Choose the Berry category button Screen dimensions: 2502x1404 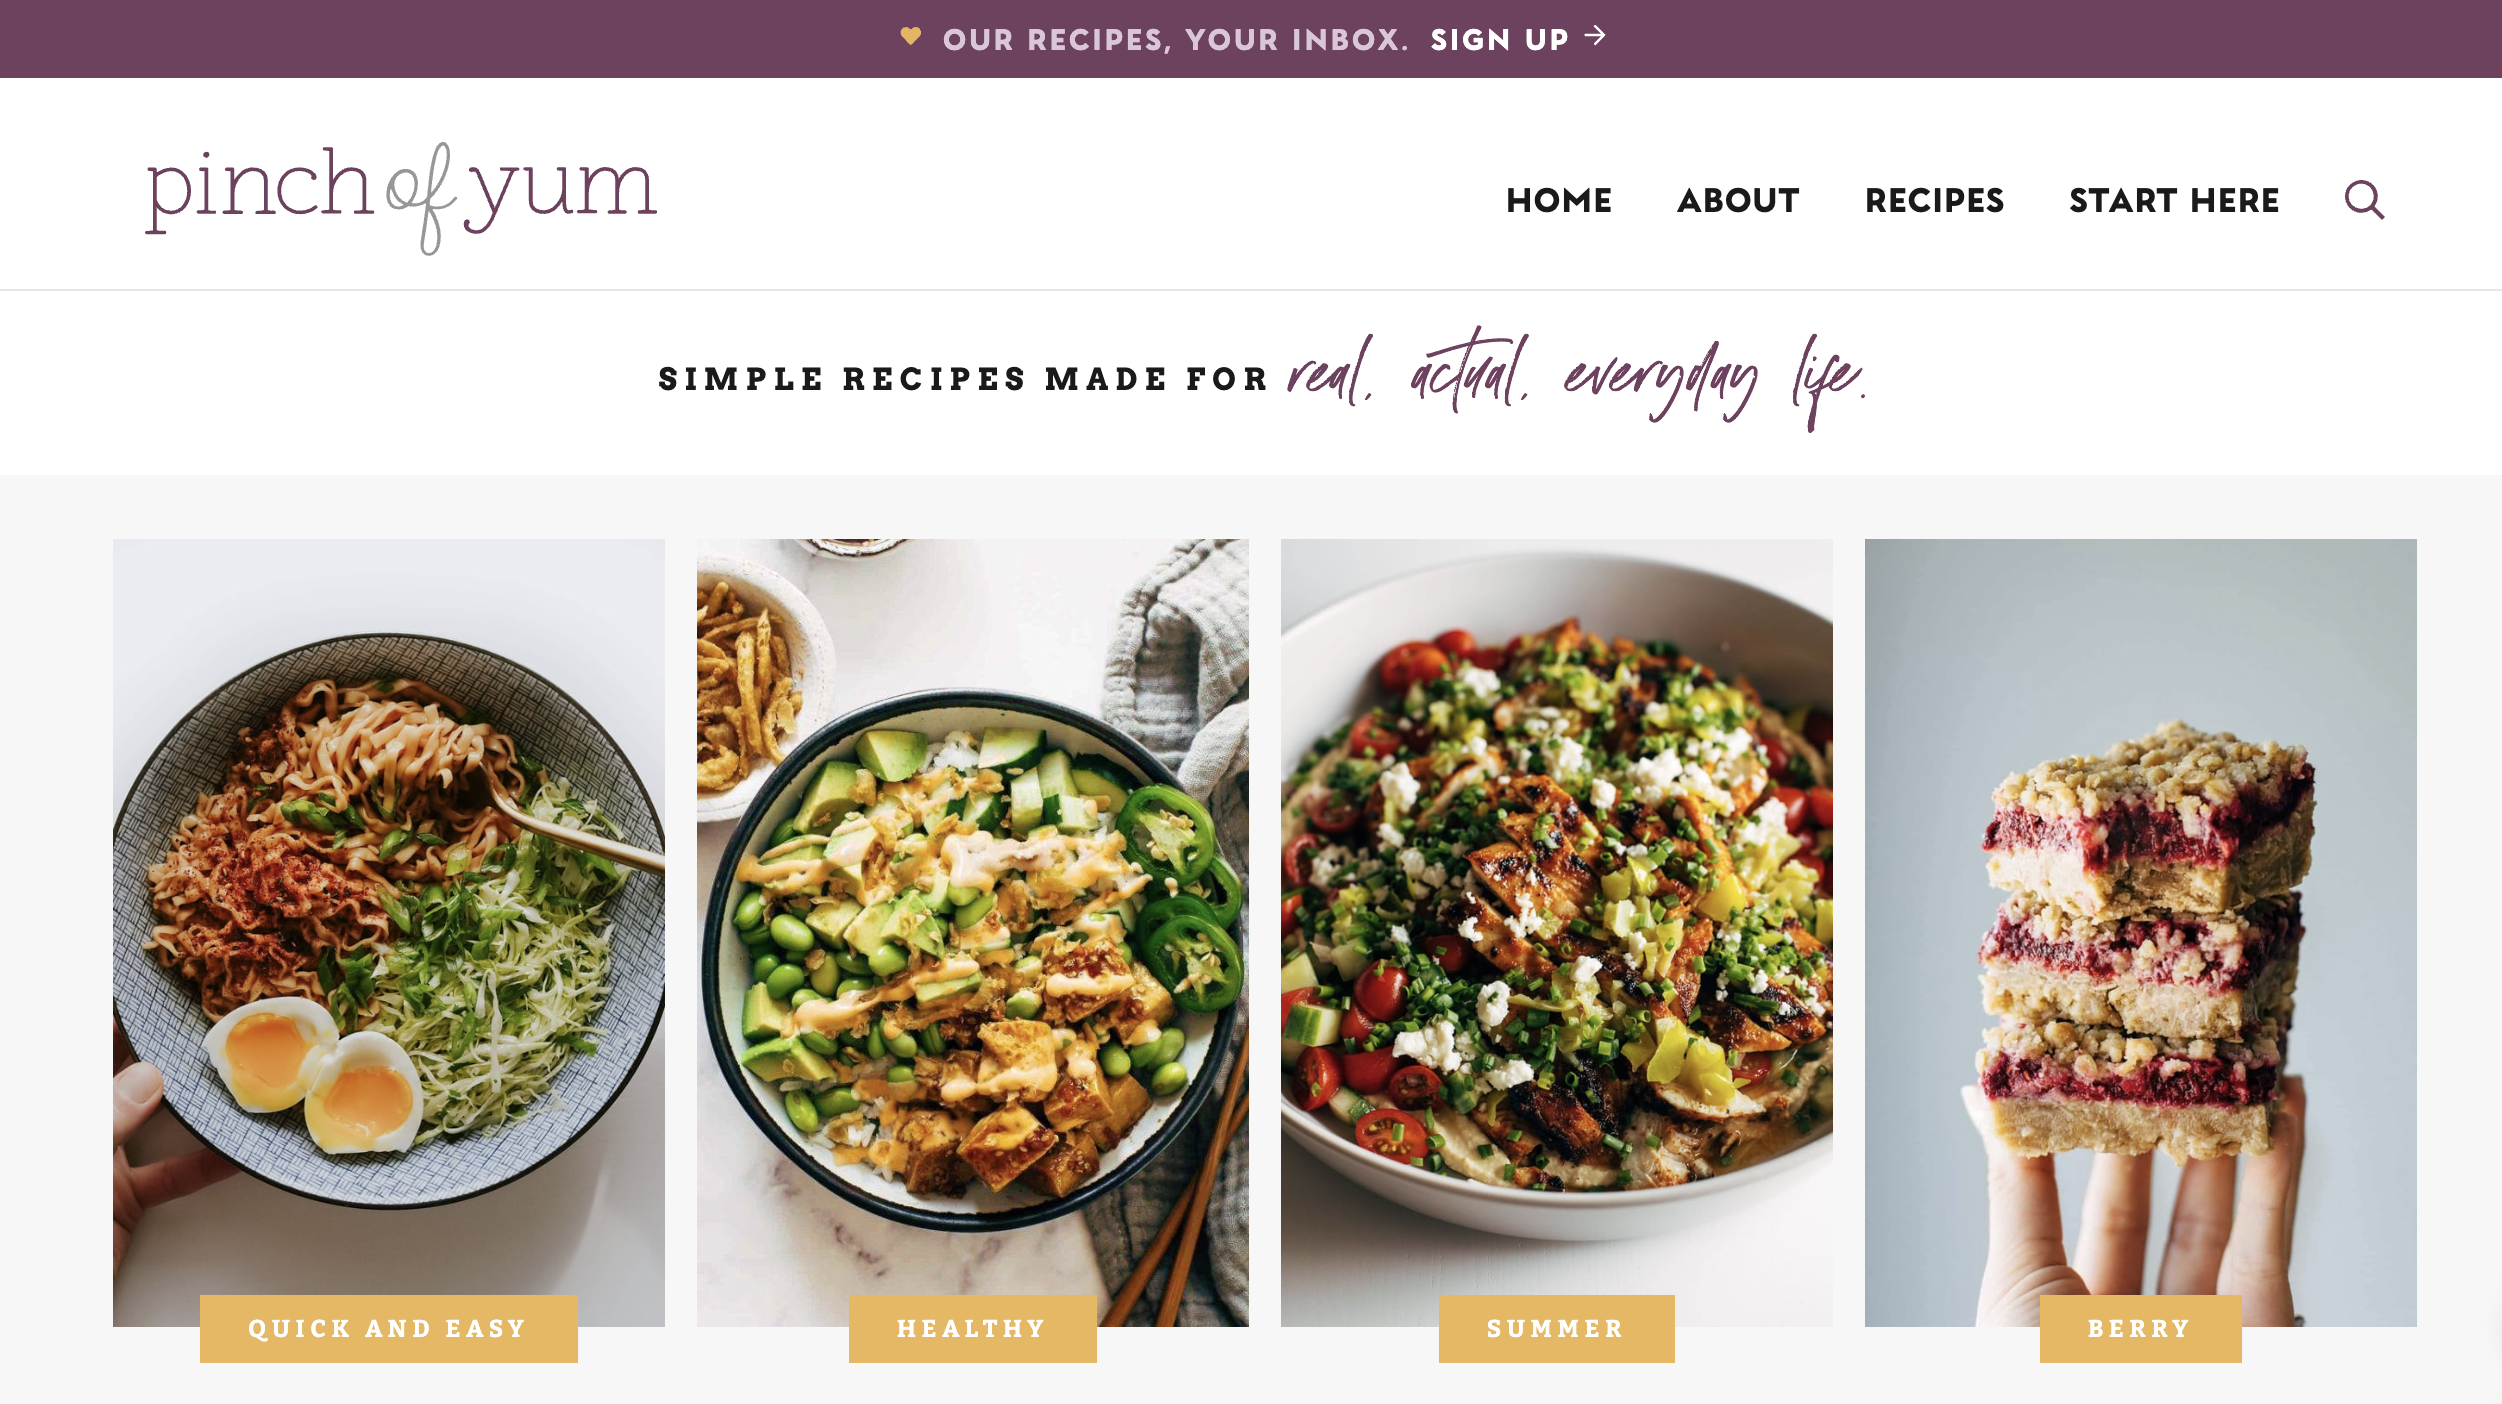2140,1328
